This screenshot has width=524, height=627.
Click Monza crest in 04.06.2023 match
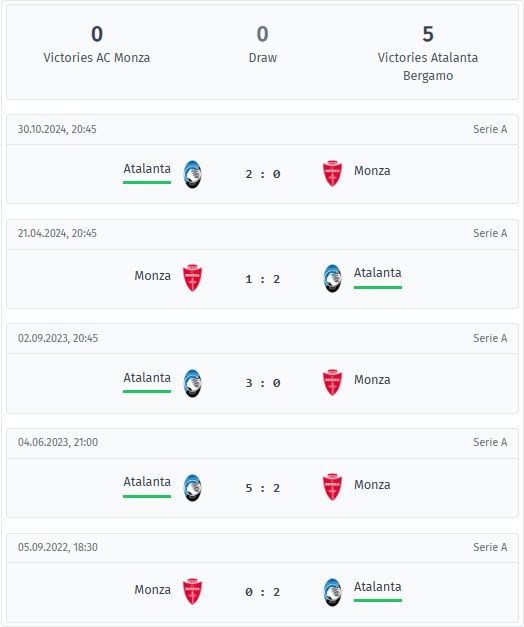pyautogui.click(x=332, y=487)
